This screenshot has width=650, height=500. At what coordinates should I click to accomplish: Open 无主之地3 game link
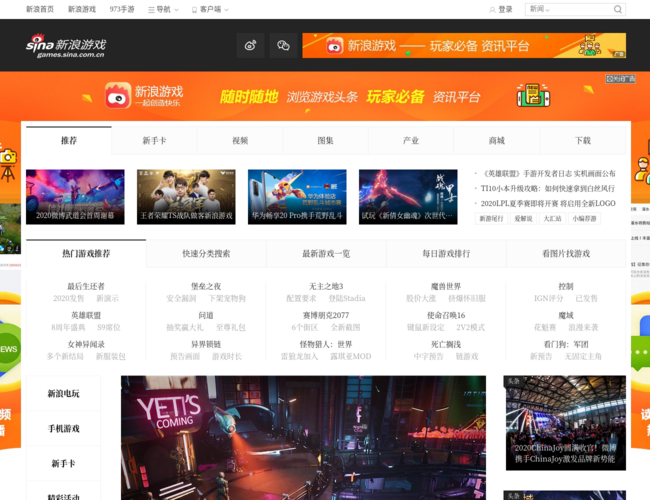tap(326, 286)
